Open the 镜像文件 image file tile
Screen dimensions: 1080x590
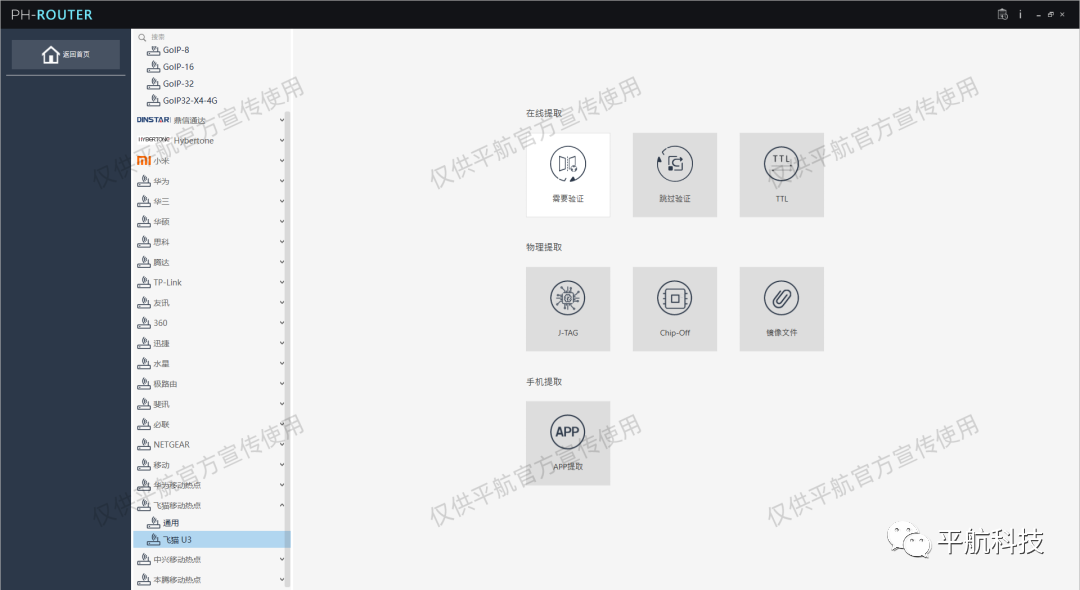click(781, 309)
